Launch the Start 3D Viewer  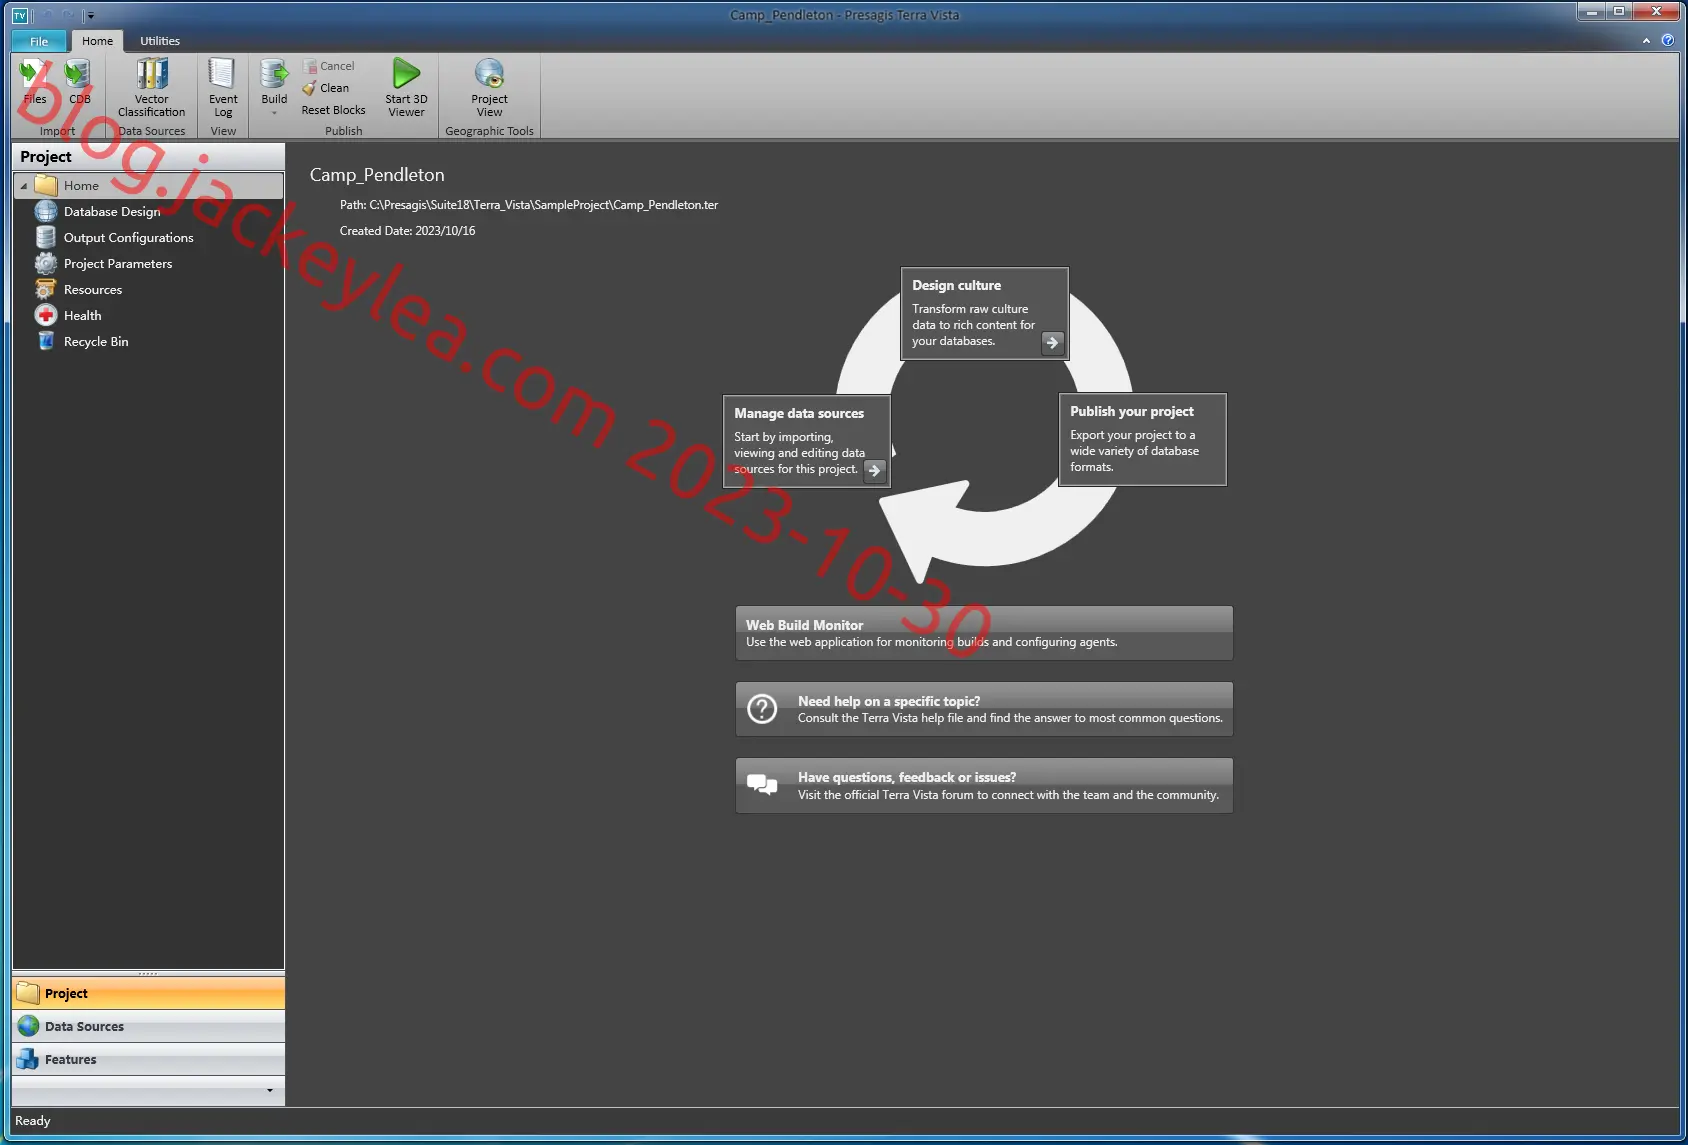pos(406,88)
